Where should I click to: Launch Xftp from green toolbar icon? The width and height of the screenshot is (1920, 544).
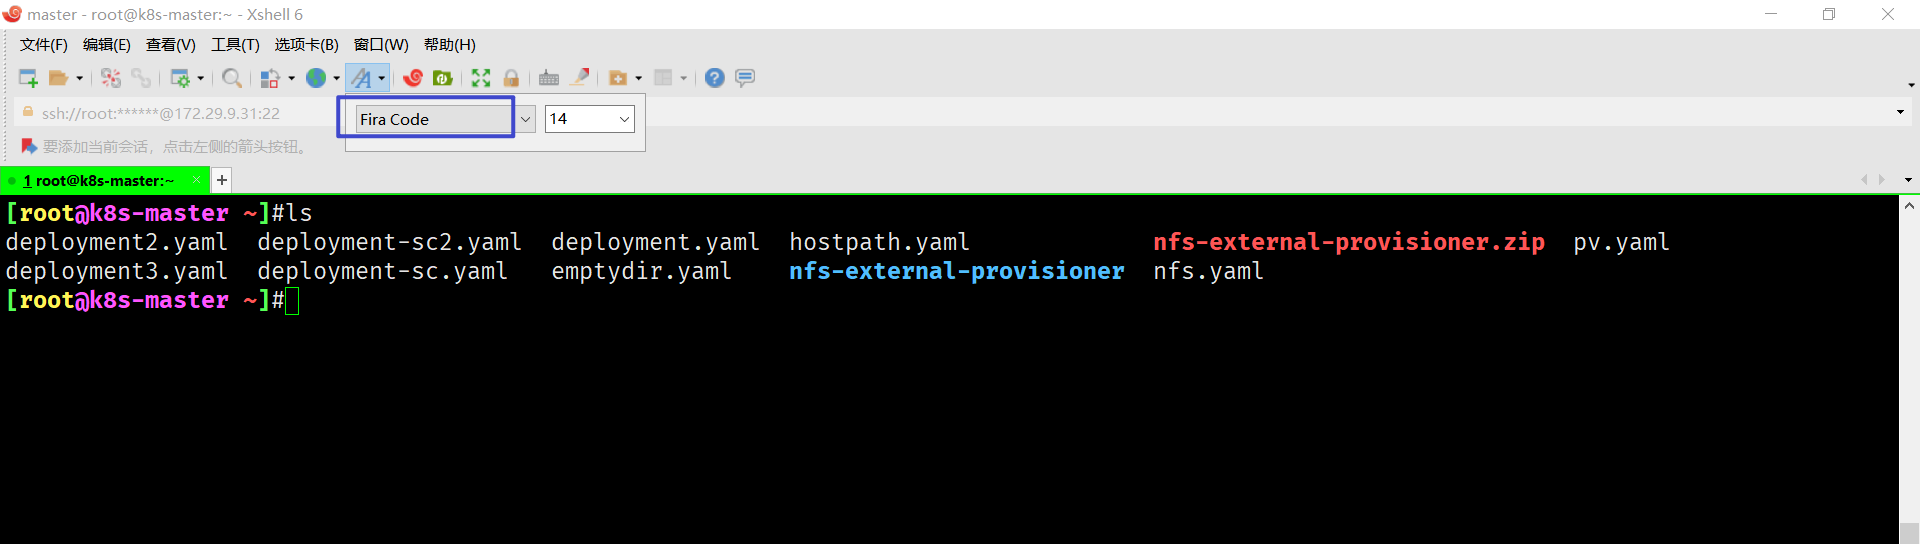[443, 78]
